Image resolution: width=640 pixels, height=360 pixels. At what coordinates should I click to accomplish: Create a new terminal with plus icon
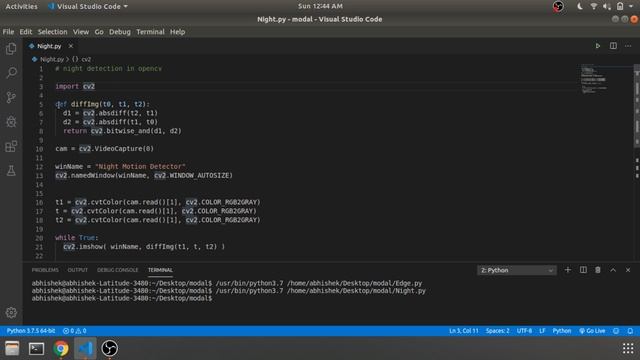[567, 270]
